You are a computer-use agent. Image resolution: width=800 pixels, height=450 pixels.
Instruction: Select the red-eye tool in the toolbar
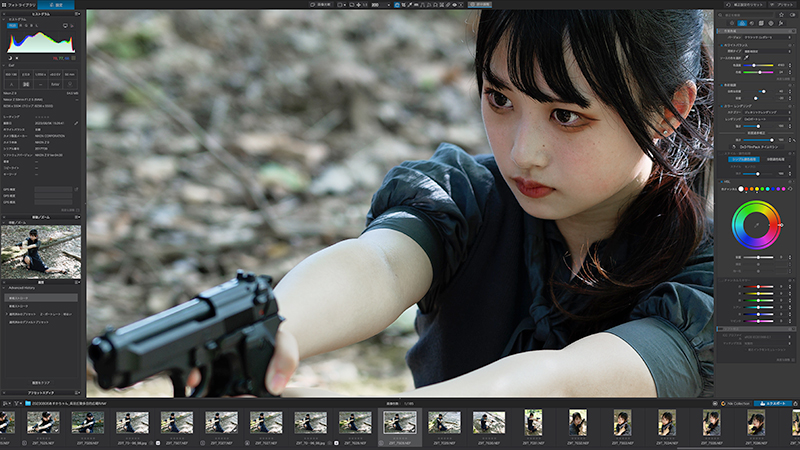[455, 5]
